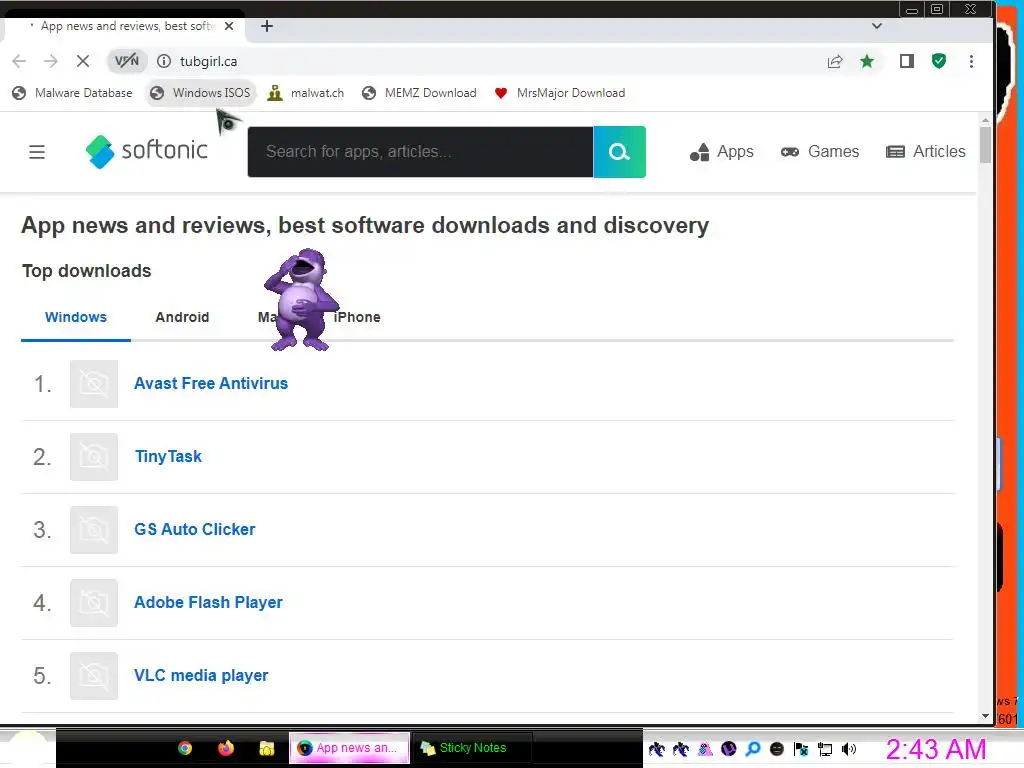Open the black face tray icon

776,749
